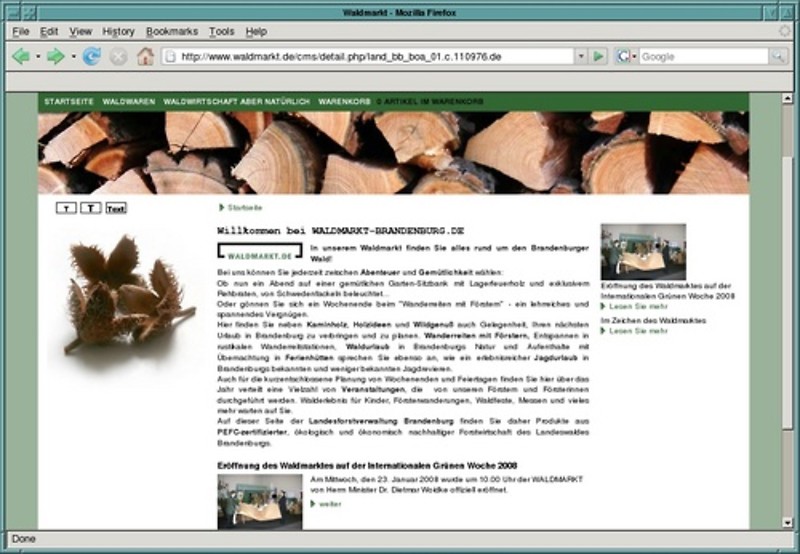Select the smallest text size T button
This screenshot has height=554, width=800.
[x=66, y=208]
